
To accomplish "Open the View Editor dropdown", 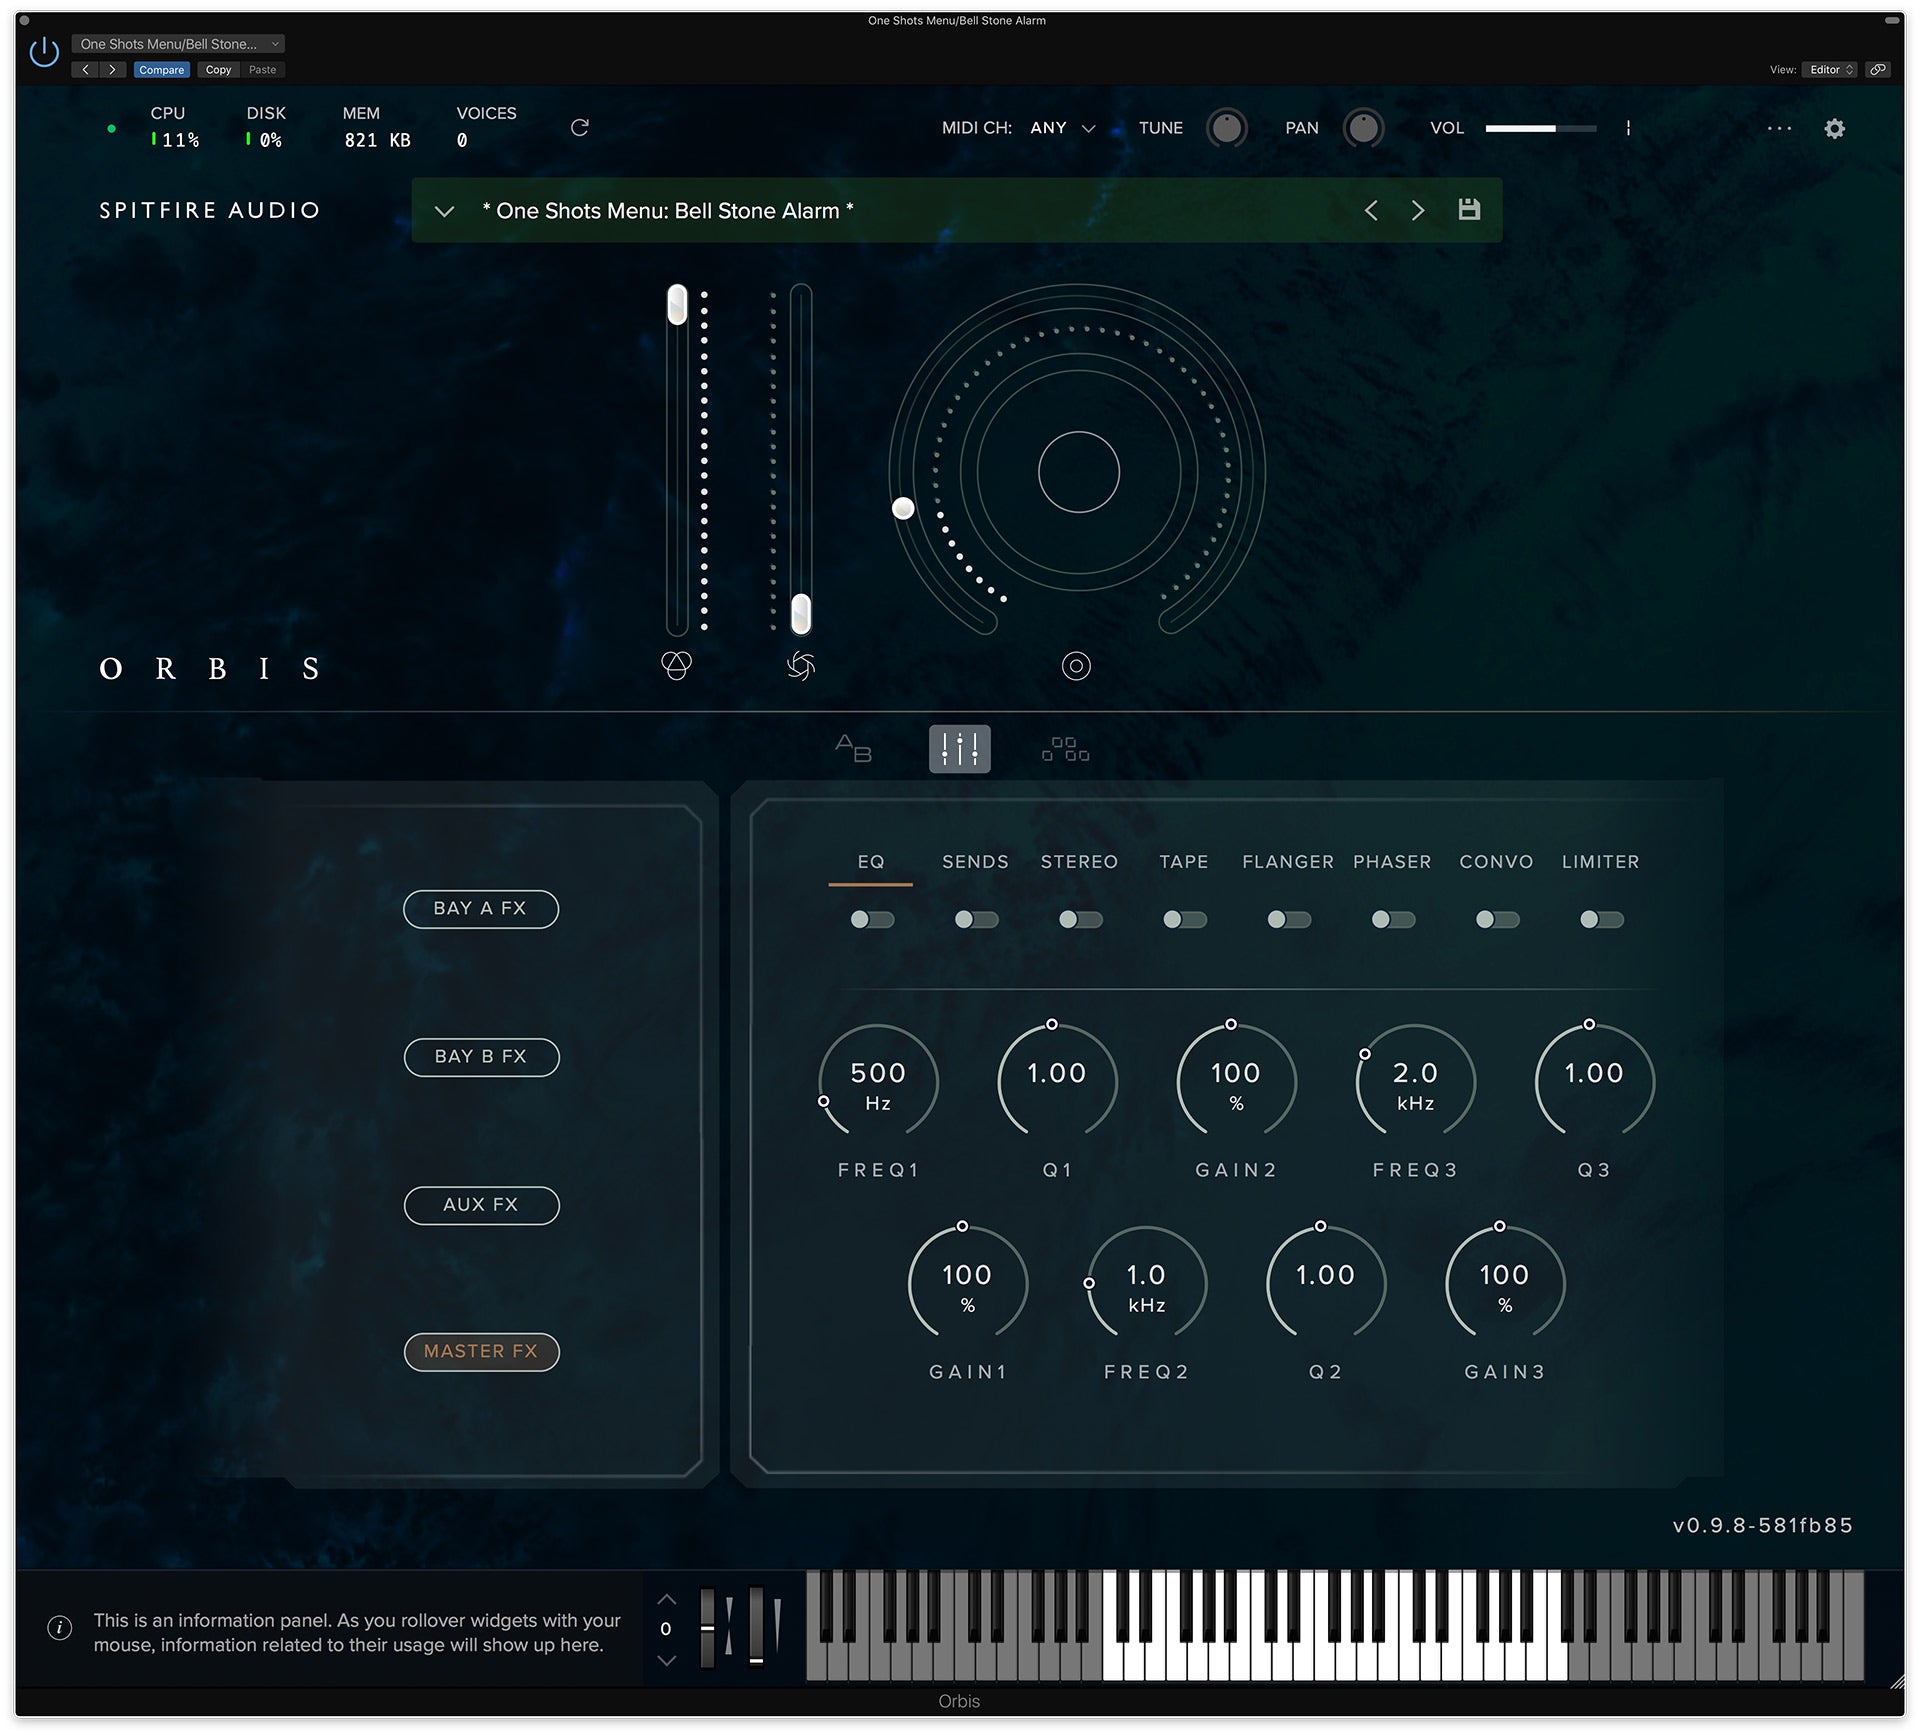I will 1831,70.
